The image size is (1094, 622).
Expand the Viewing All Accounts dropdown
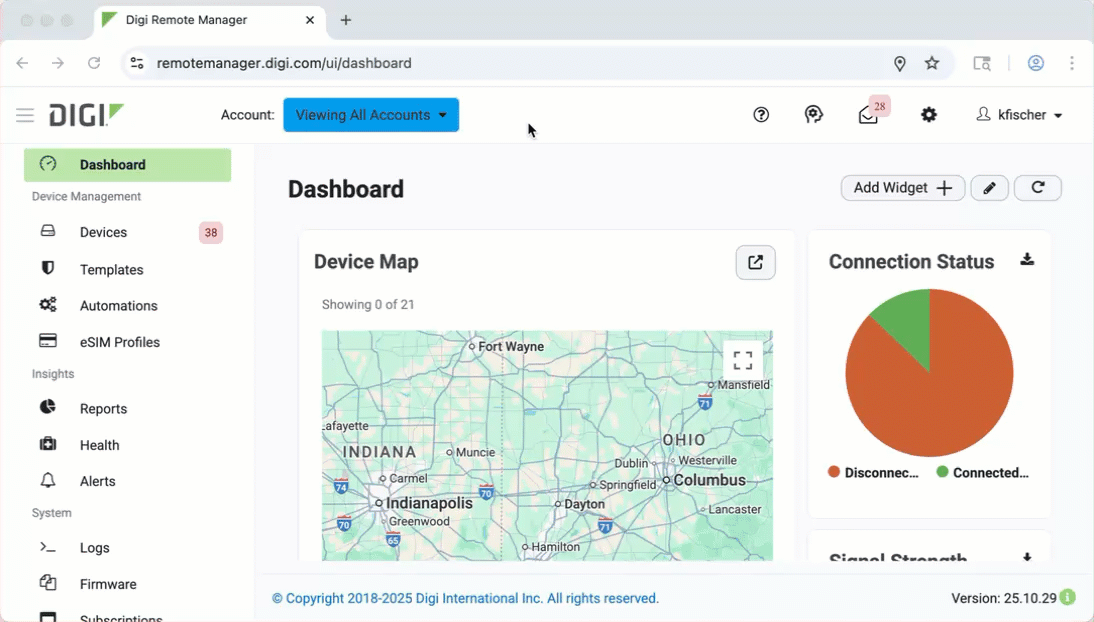tap(371, 115)
